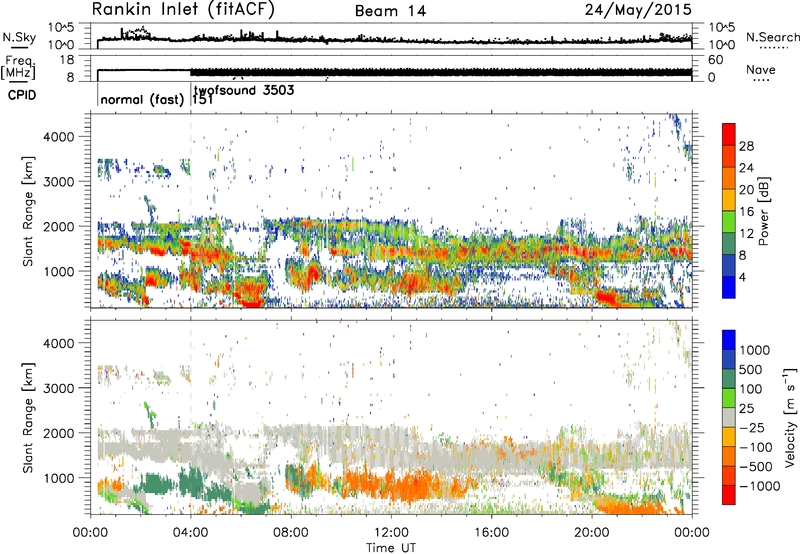The height and width of the screenshot is (554, 800).
Task: Click 'Slant Range [km]' label of the velocity panel
Action: (29, 417)
